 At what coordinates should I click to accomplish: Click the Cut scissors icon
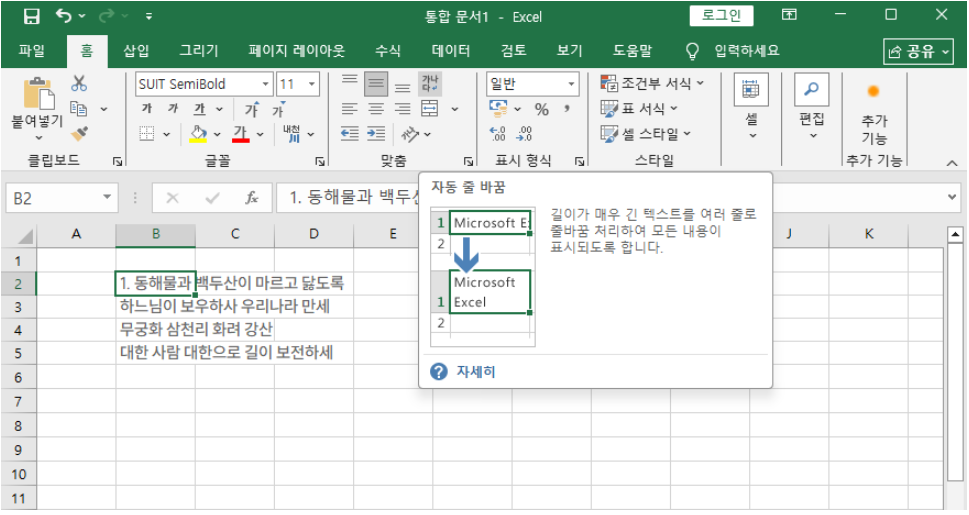(79, 84)
